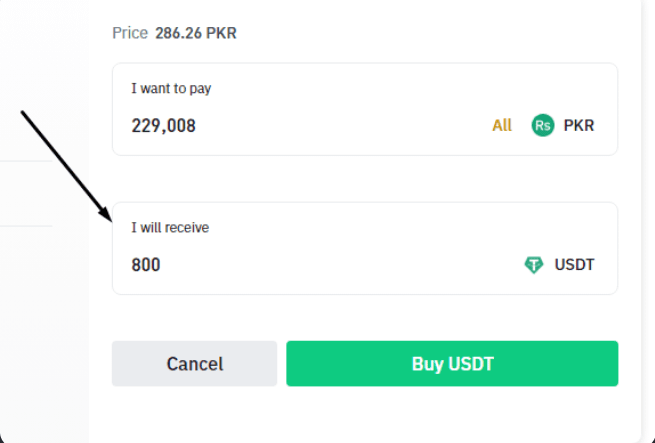The width and height of the screenshot is (655, 443).
Task: Click the 'I want to pay' label
Action: tap(171, 88)
